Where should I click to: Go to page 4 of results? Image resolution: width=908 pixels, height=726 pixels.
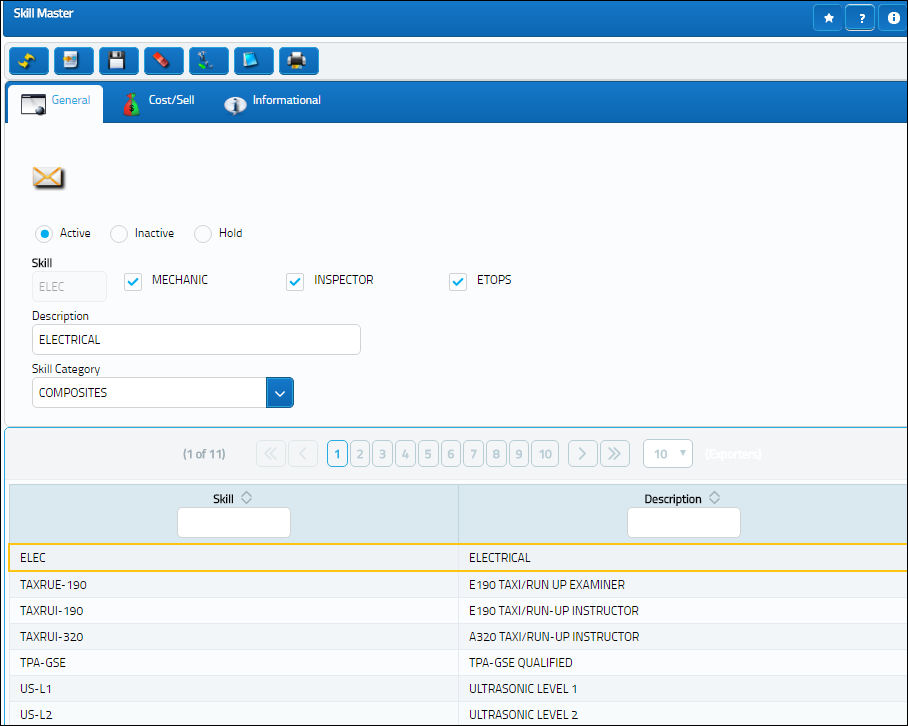point(405,454)
